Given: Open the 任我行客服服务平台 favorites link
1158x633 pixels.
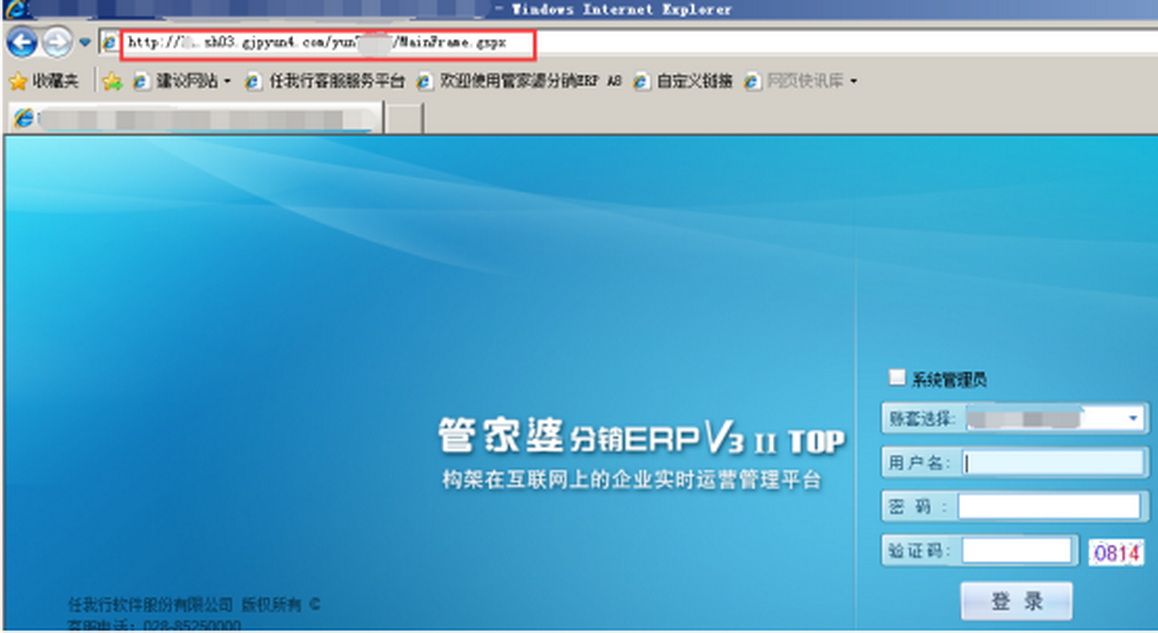Looking at the screenshot, I should (x=325, y=82).
